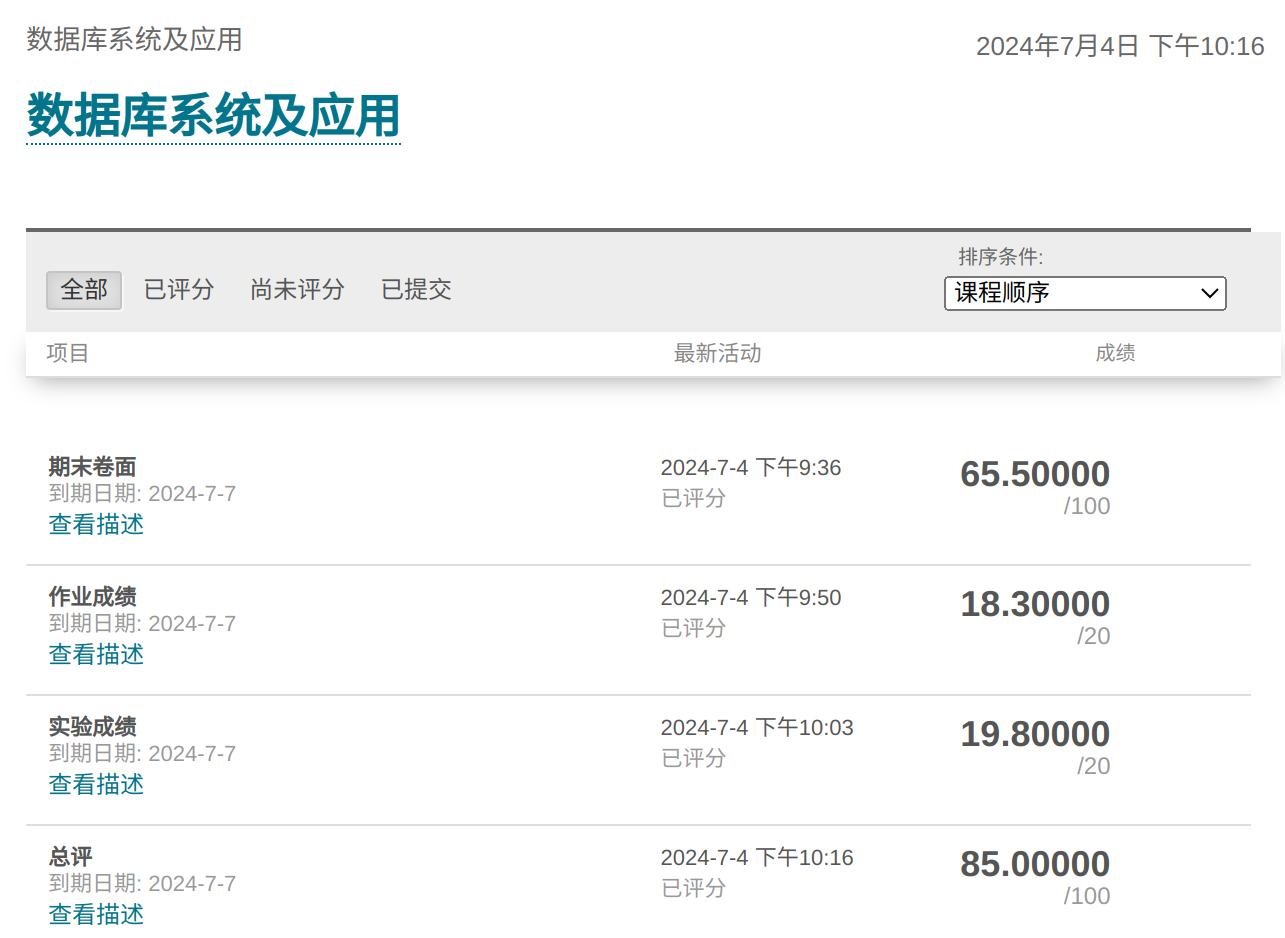Click the small gray 数据库系统及应用 header text

point(134,39)
